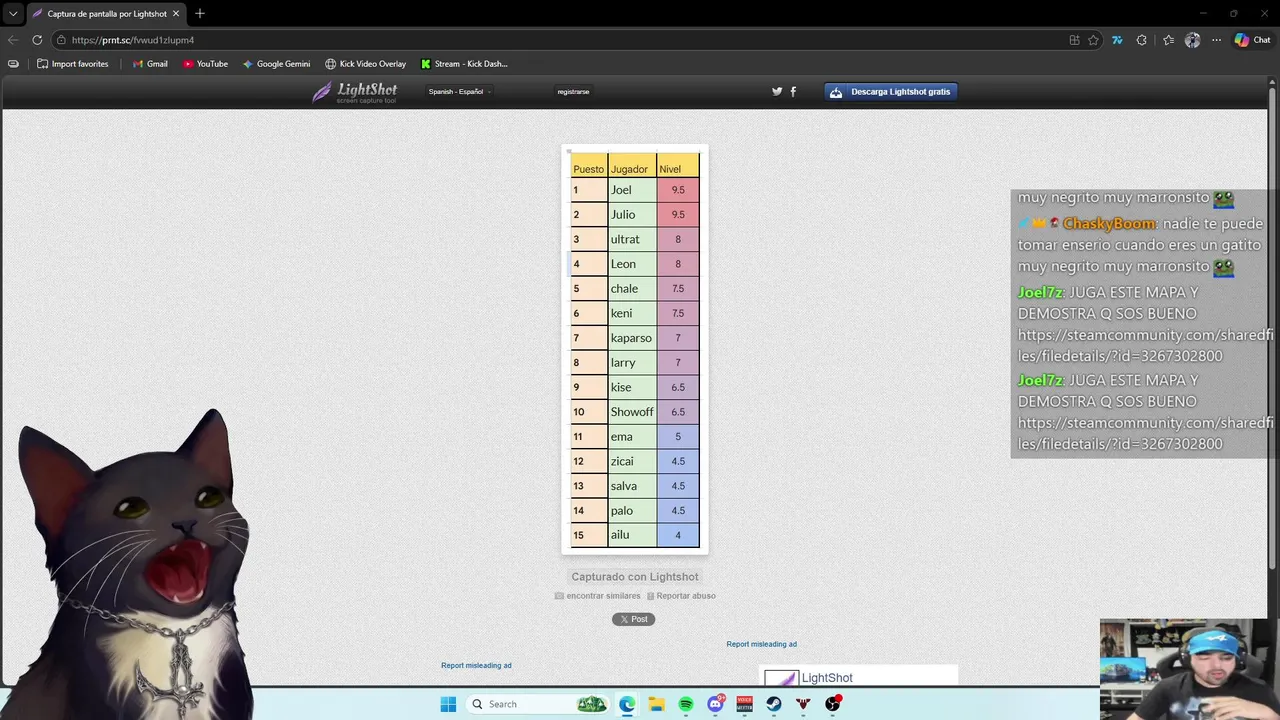The image size is (1280, 720).
Task: Open the Settings and more ellipsis menu
Action: pyautogui.click(x=1216, y=40)
